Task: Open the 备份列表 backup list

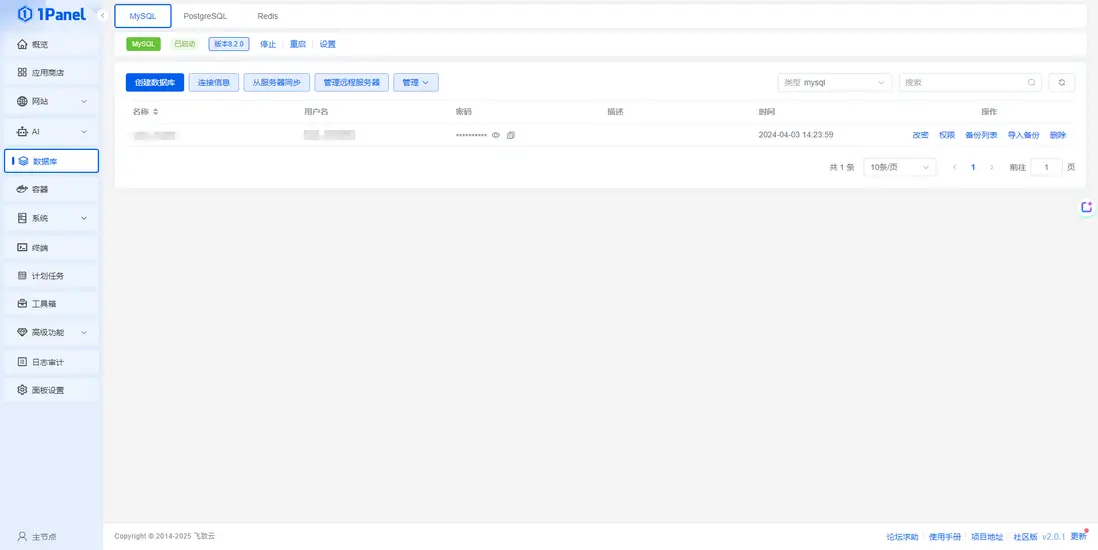Action: 981,135
